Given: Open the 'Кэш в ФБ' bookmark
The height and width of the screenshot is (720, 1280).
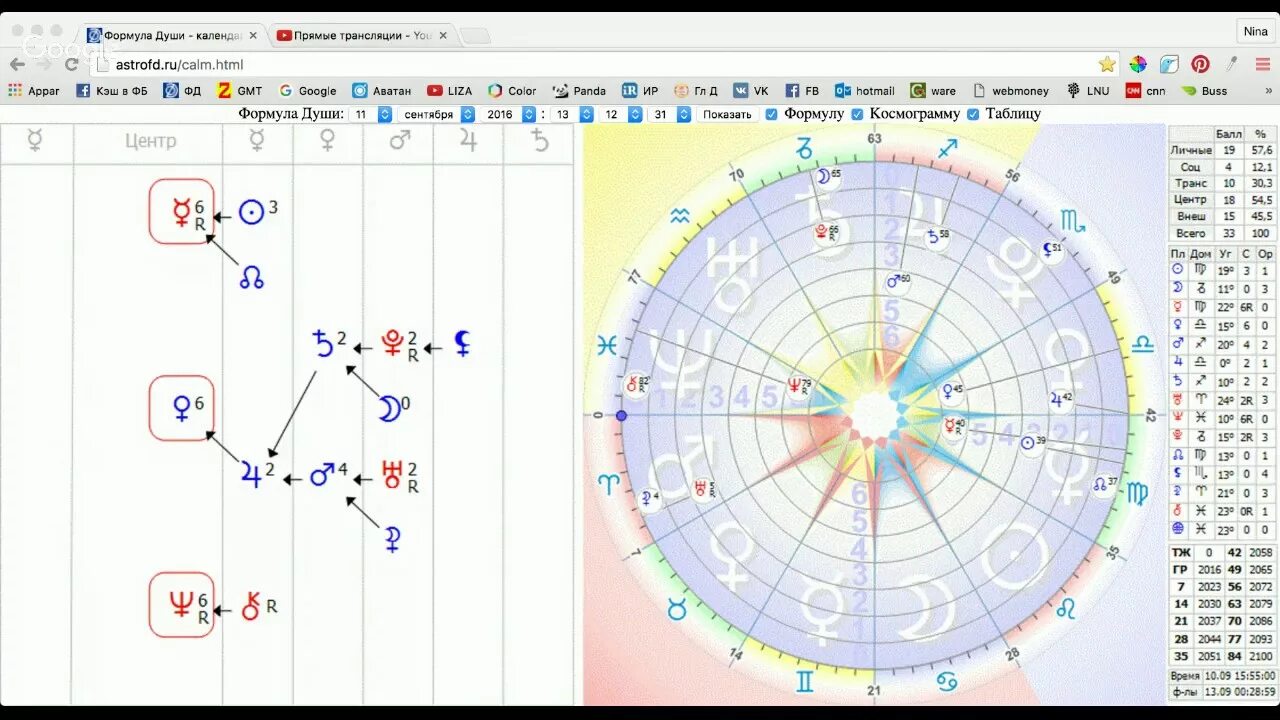Looking at the screenshot, I should (x=111, y=90).
